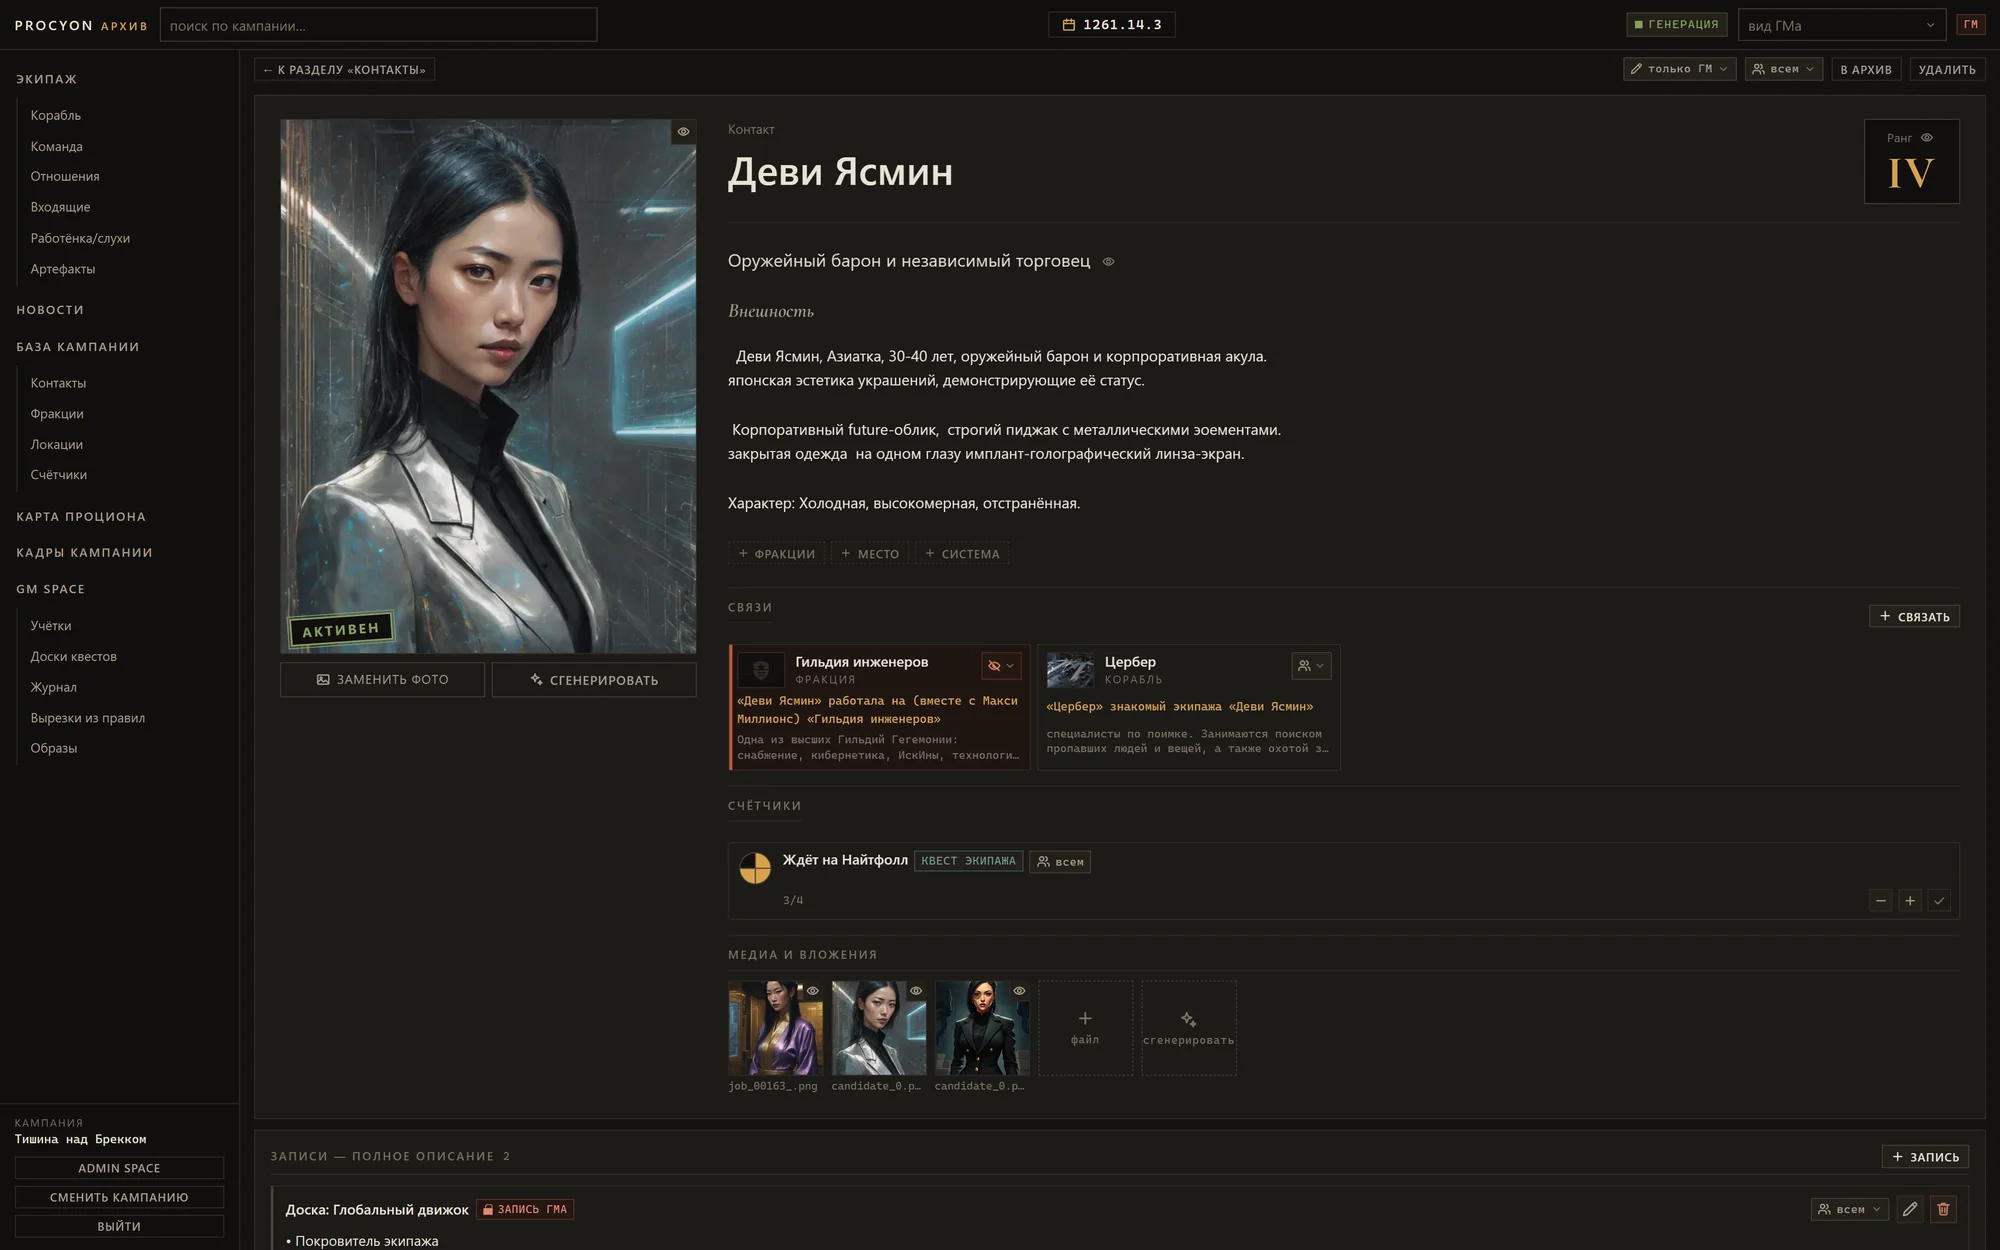Expand the только ГМ edit permission dropdown

pos(1679,69)
